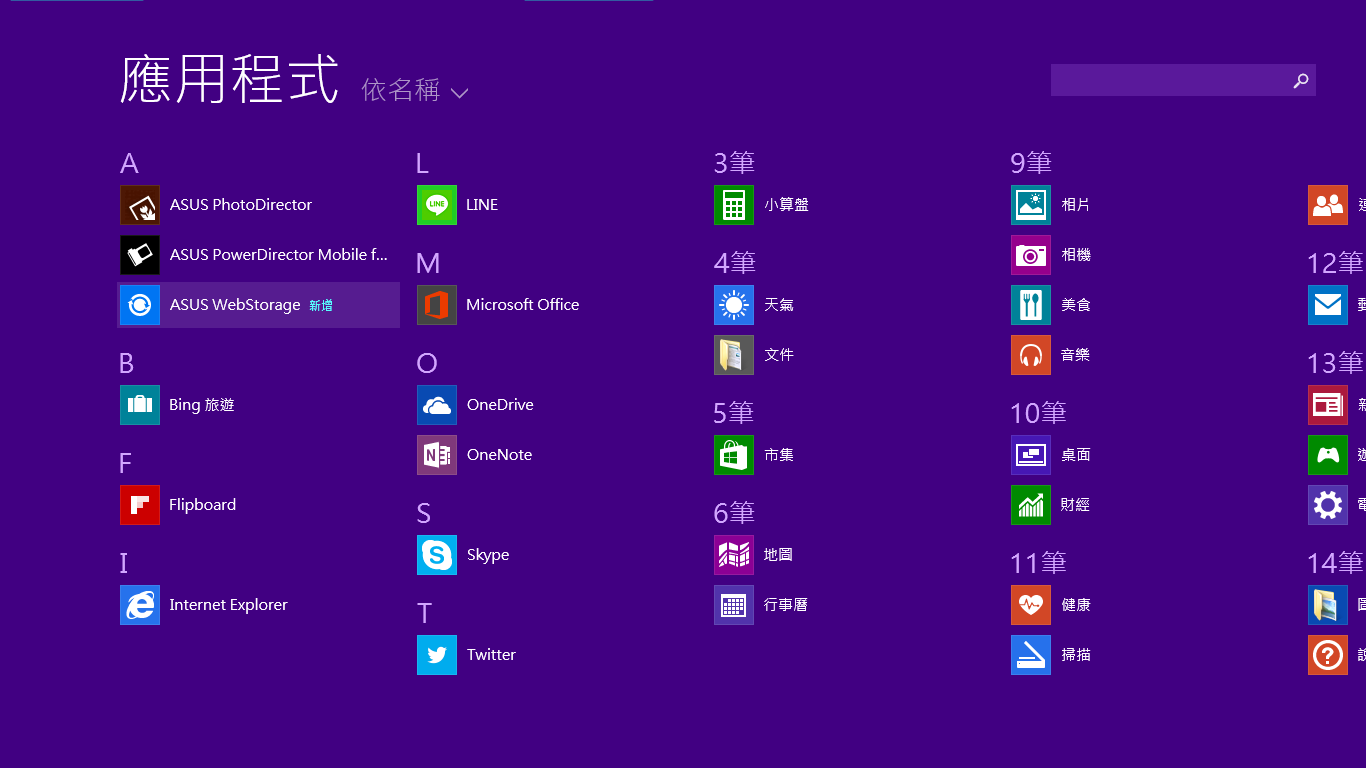The height and width of the screenshot is (768, 1366).
Task: Open the Skype app icon
Action: click(437, 555)
